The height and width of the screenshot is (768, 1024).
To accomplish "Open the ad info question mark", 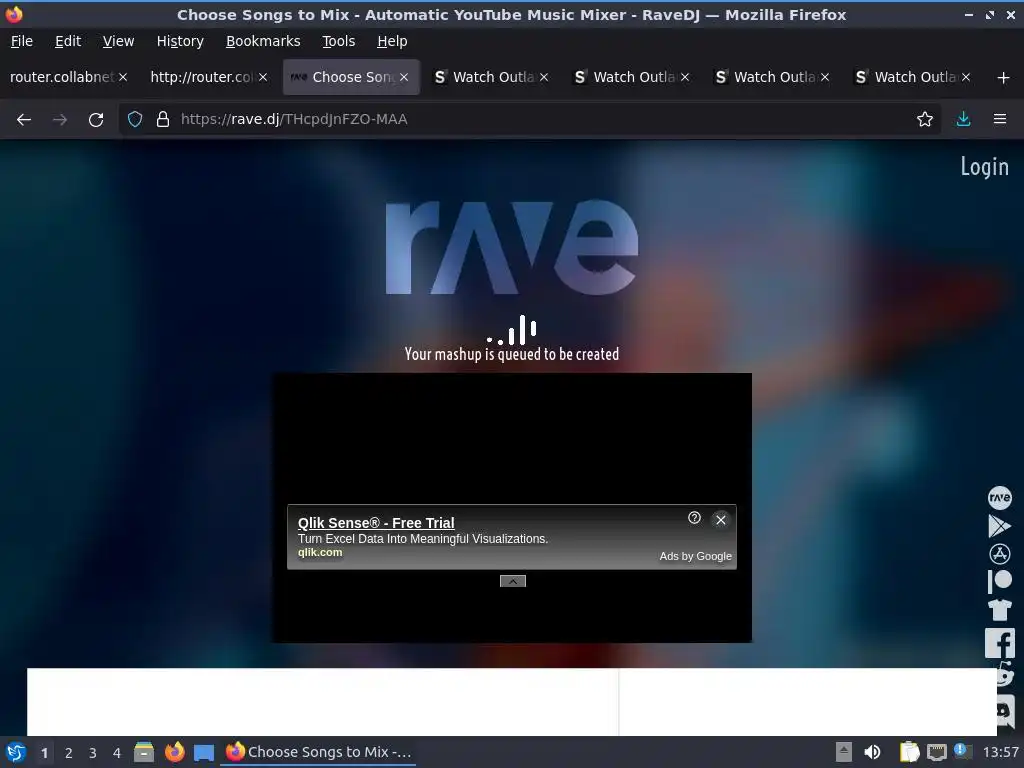I will (x=694, y=518).
